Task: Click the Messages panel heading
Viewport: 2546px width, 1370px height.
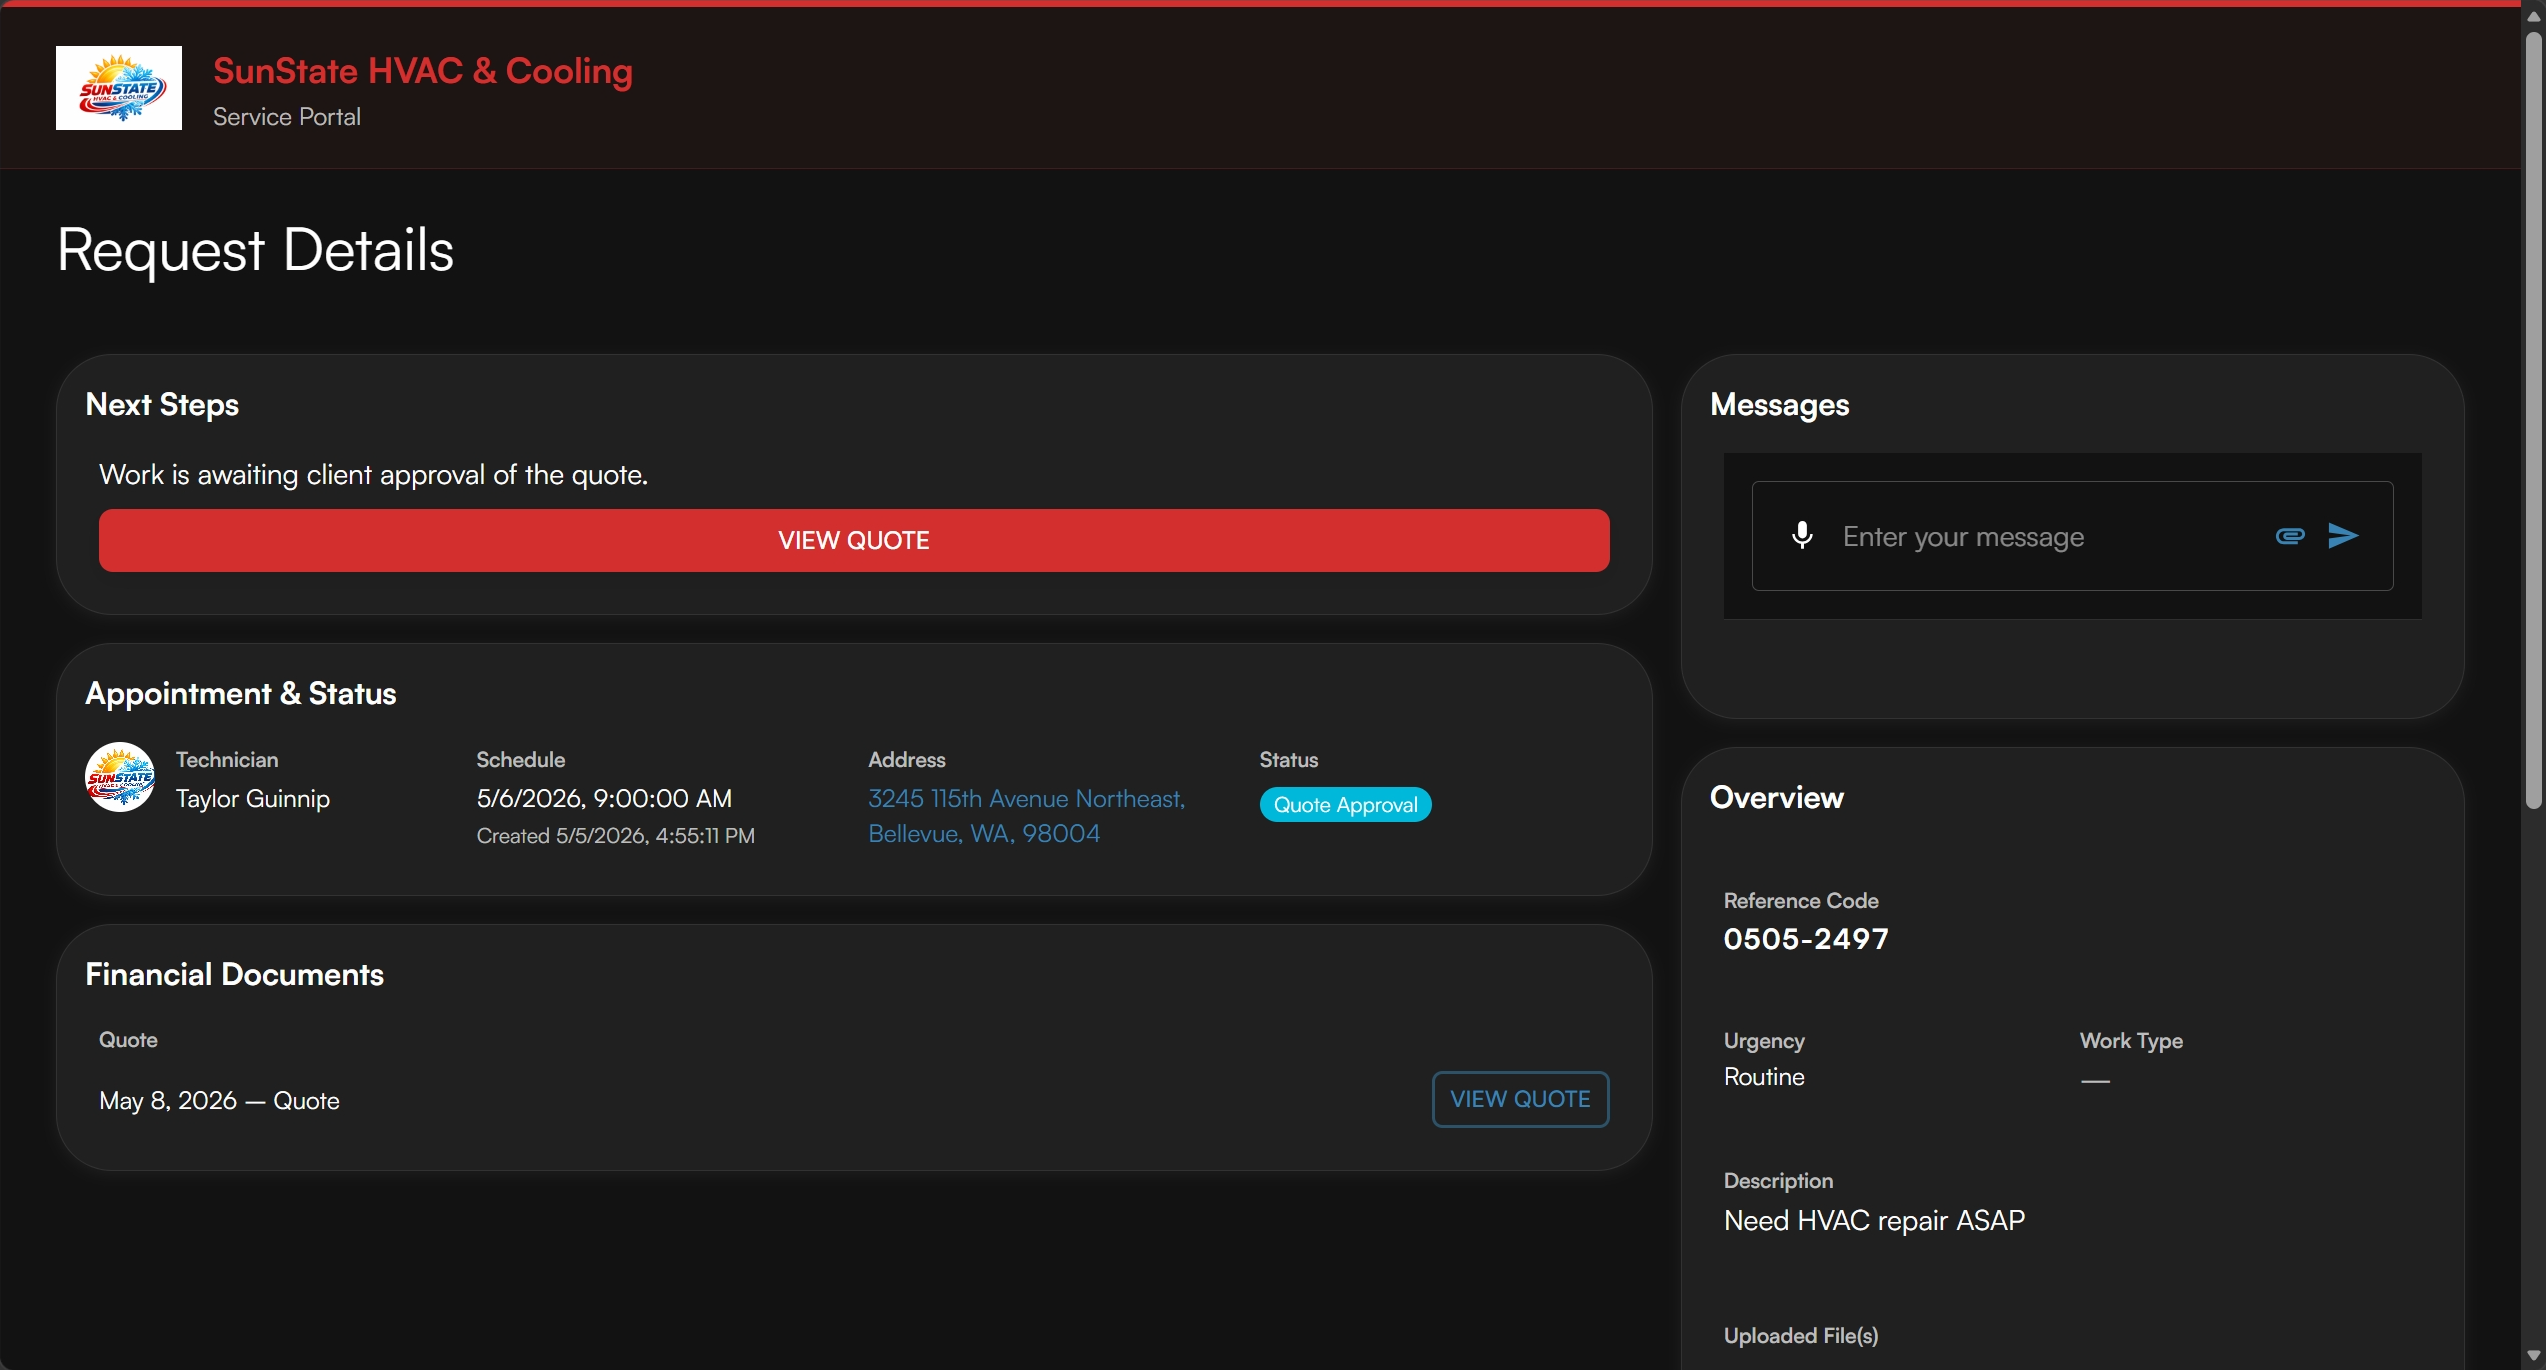Action: [1780, 405]
